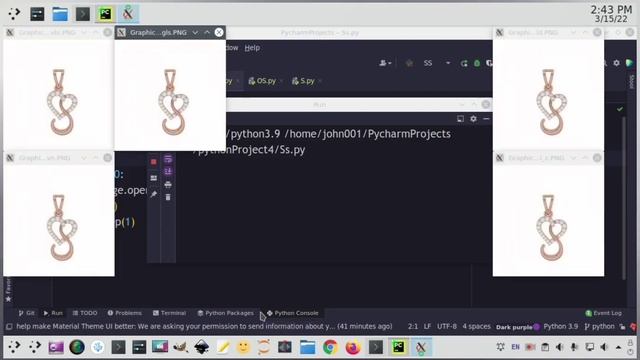This screenshot has width=640, height=360.
Task: Click the bottom-right pendant image window
Action: [x=548, y=220]
